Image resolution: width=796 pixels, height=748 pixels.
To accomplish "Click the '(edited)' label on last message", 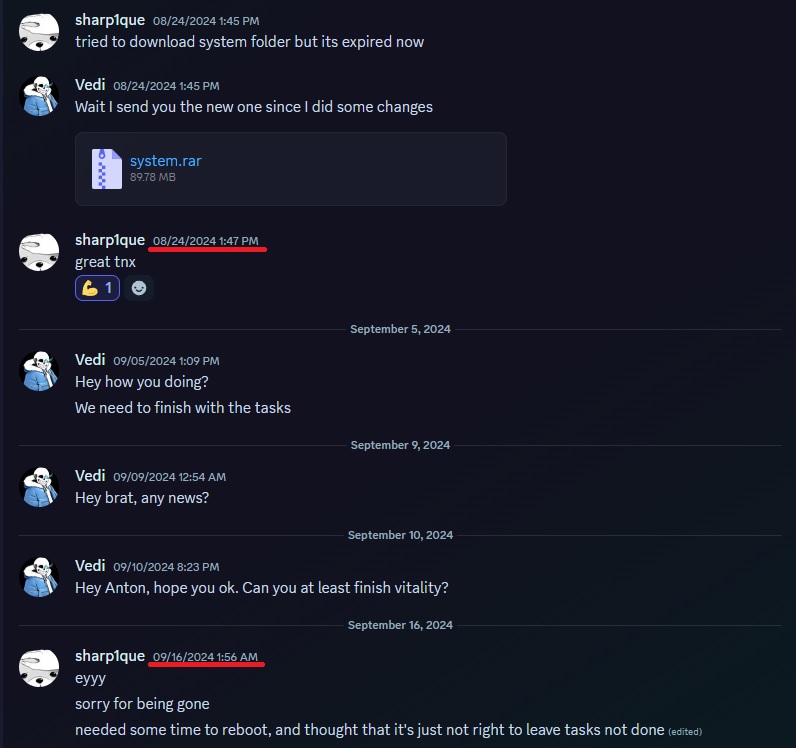I will [x=685, y=732].
